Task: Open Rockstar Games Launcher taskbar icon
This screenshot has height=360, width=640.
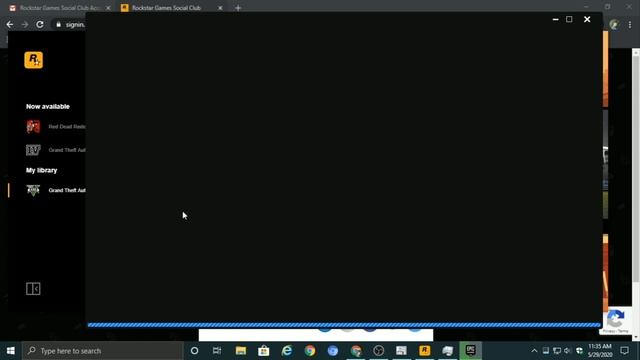Action: 424,351
